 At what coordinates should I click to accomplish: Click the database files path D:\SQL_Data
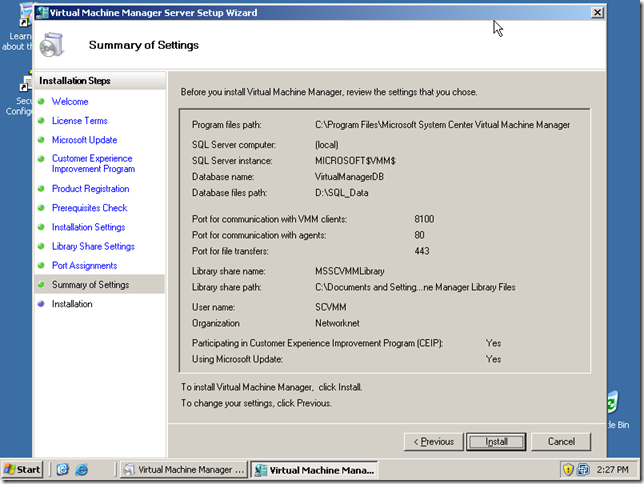[342, 193]
